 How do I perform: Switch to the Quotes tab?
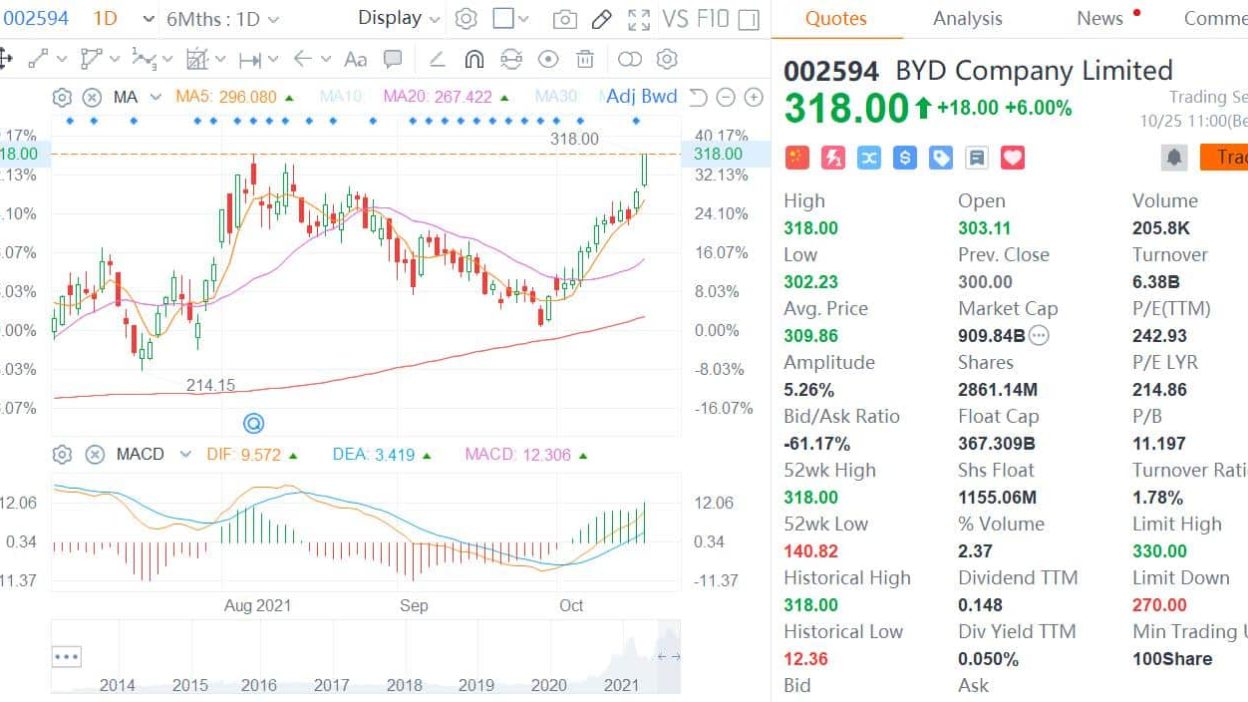tap(836, 18)
